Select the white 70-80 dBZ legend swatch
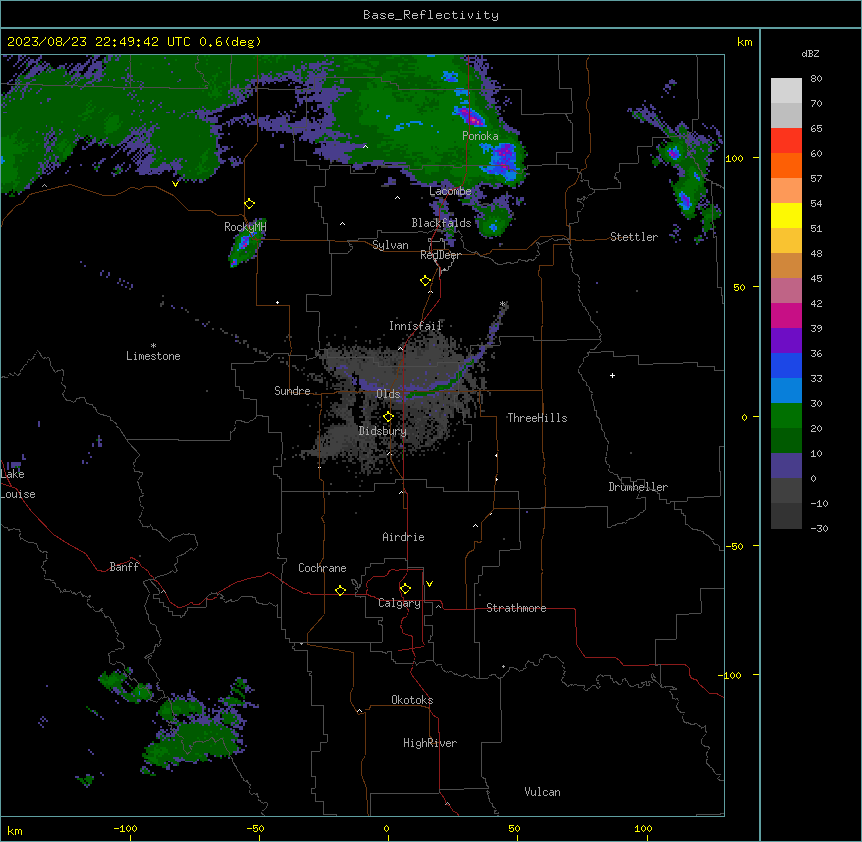Screen dimensions: 862x842 tap(786, 91)
